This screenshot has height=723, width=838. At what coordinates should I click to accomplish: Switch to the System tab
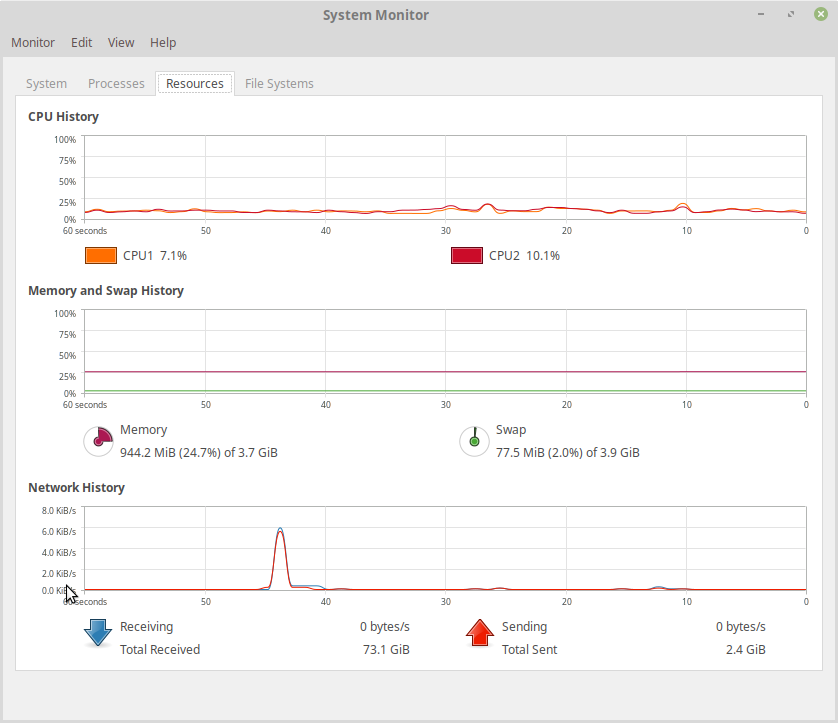pos(46,83)
